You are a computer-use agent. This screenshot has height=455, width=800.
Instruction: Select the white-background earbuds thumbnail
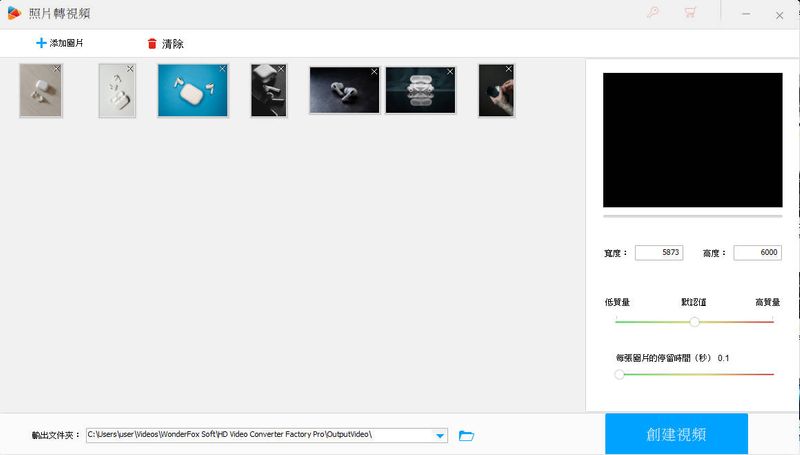[117, 91]
